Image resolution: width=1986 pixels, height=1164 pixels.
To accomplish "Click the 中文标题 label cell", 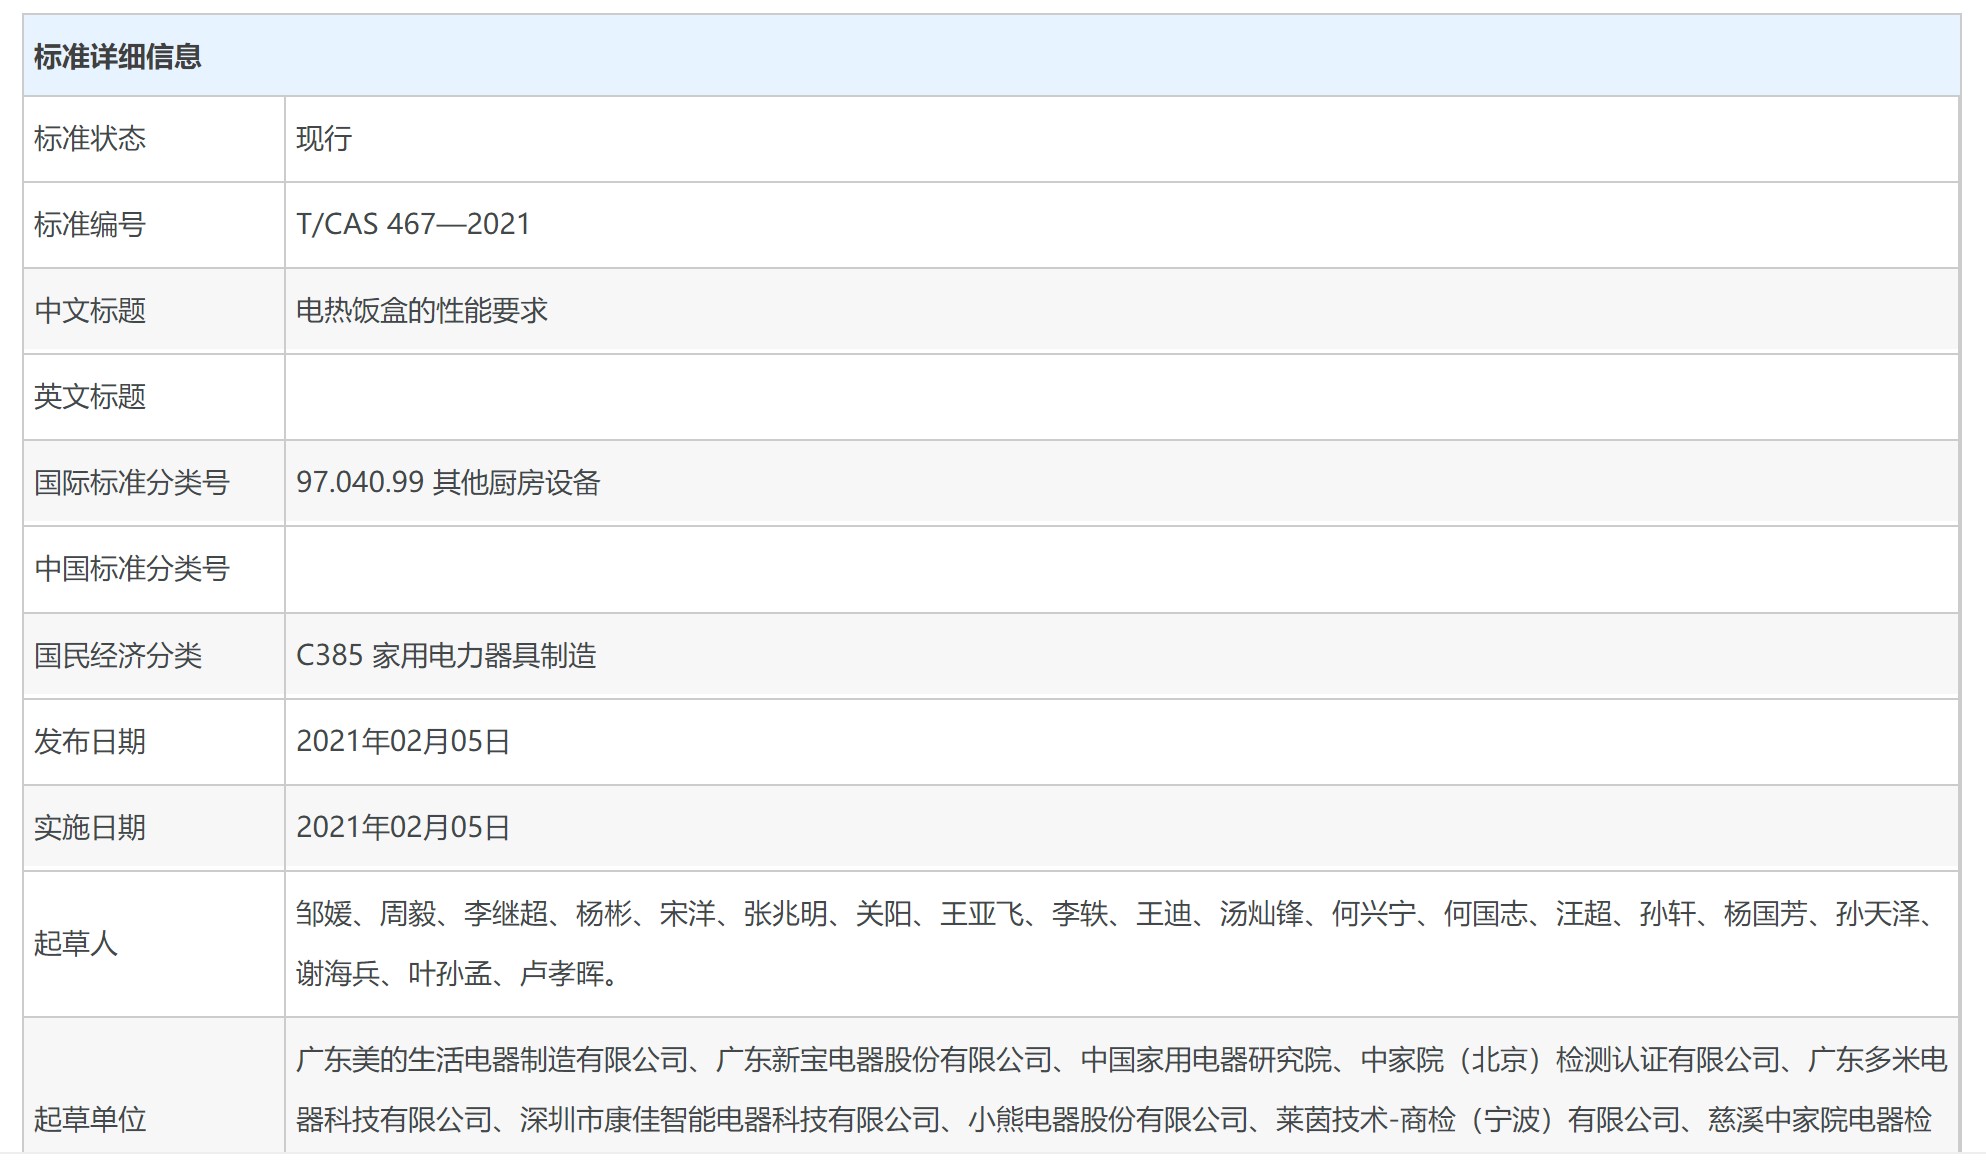I will (90, 311).
